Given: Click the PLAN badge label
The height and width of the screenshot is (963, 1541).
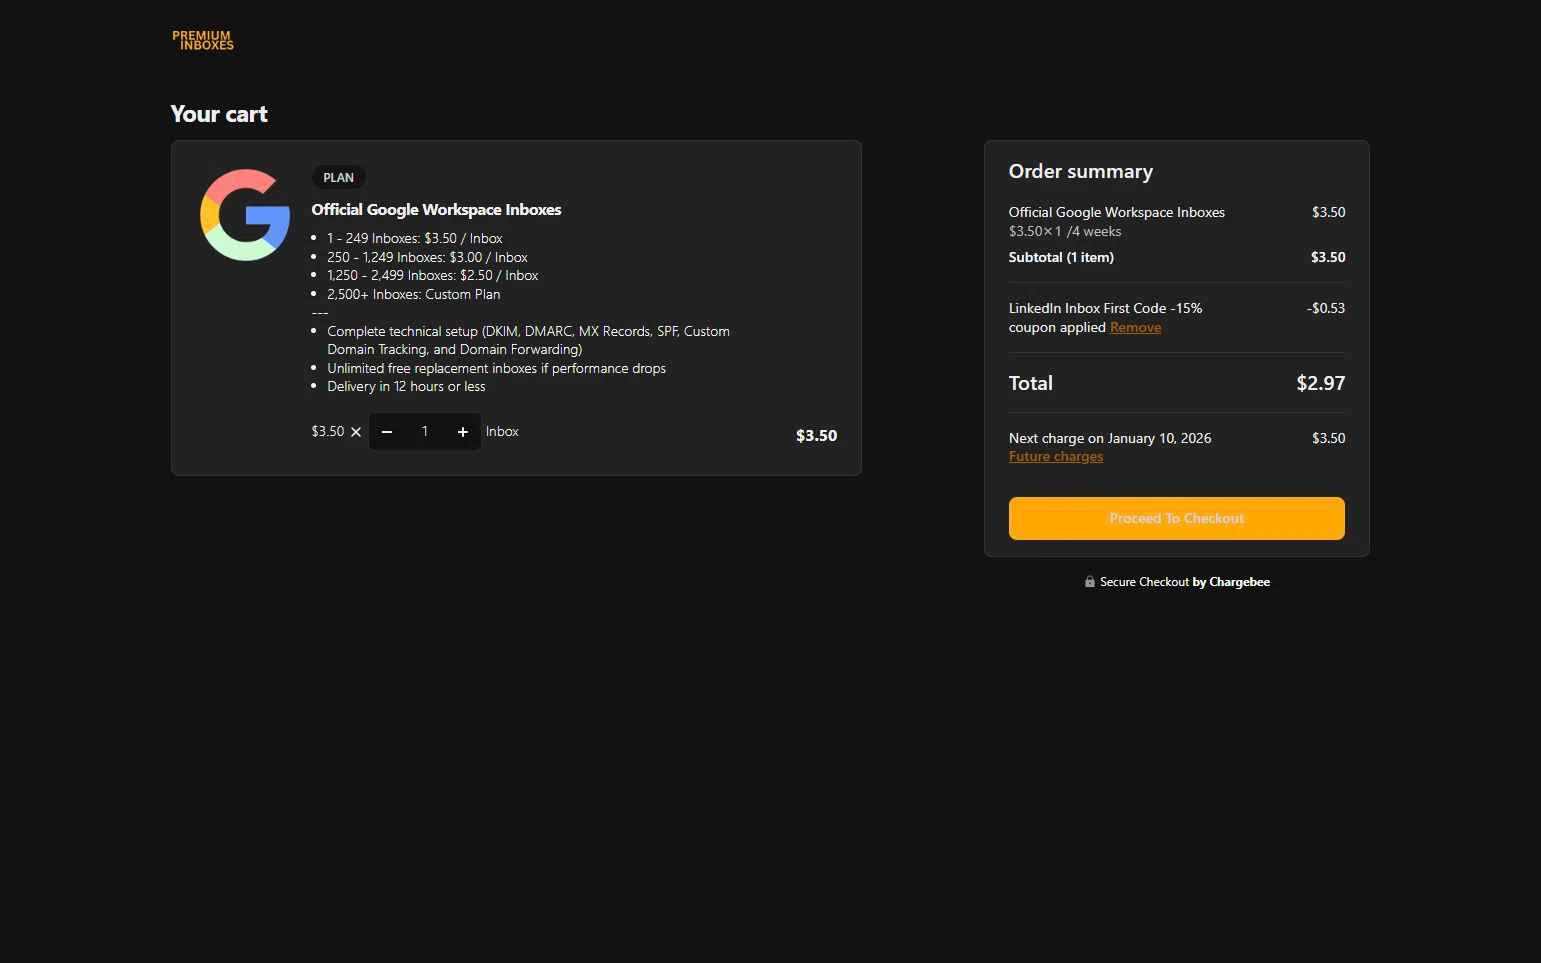Looking at the screenshot, I should click(x=338, y=177).
